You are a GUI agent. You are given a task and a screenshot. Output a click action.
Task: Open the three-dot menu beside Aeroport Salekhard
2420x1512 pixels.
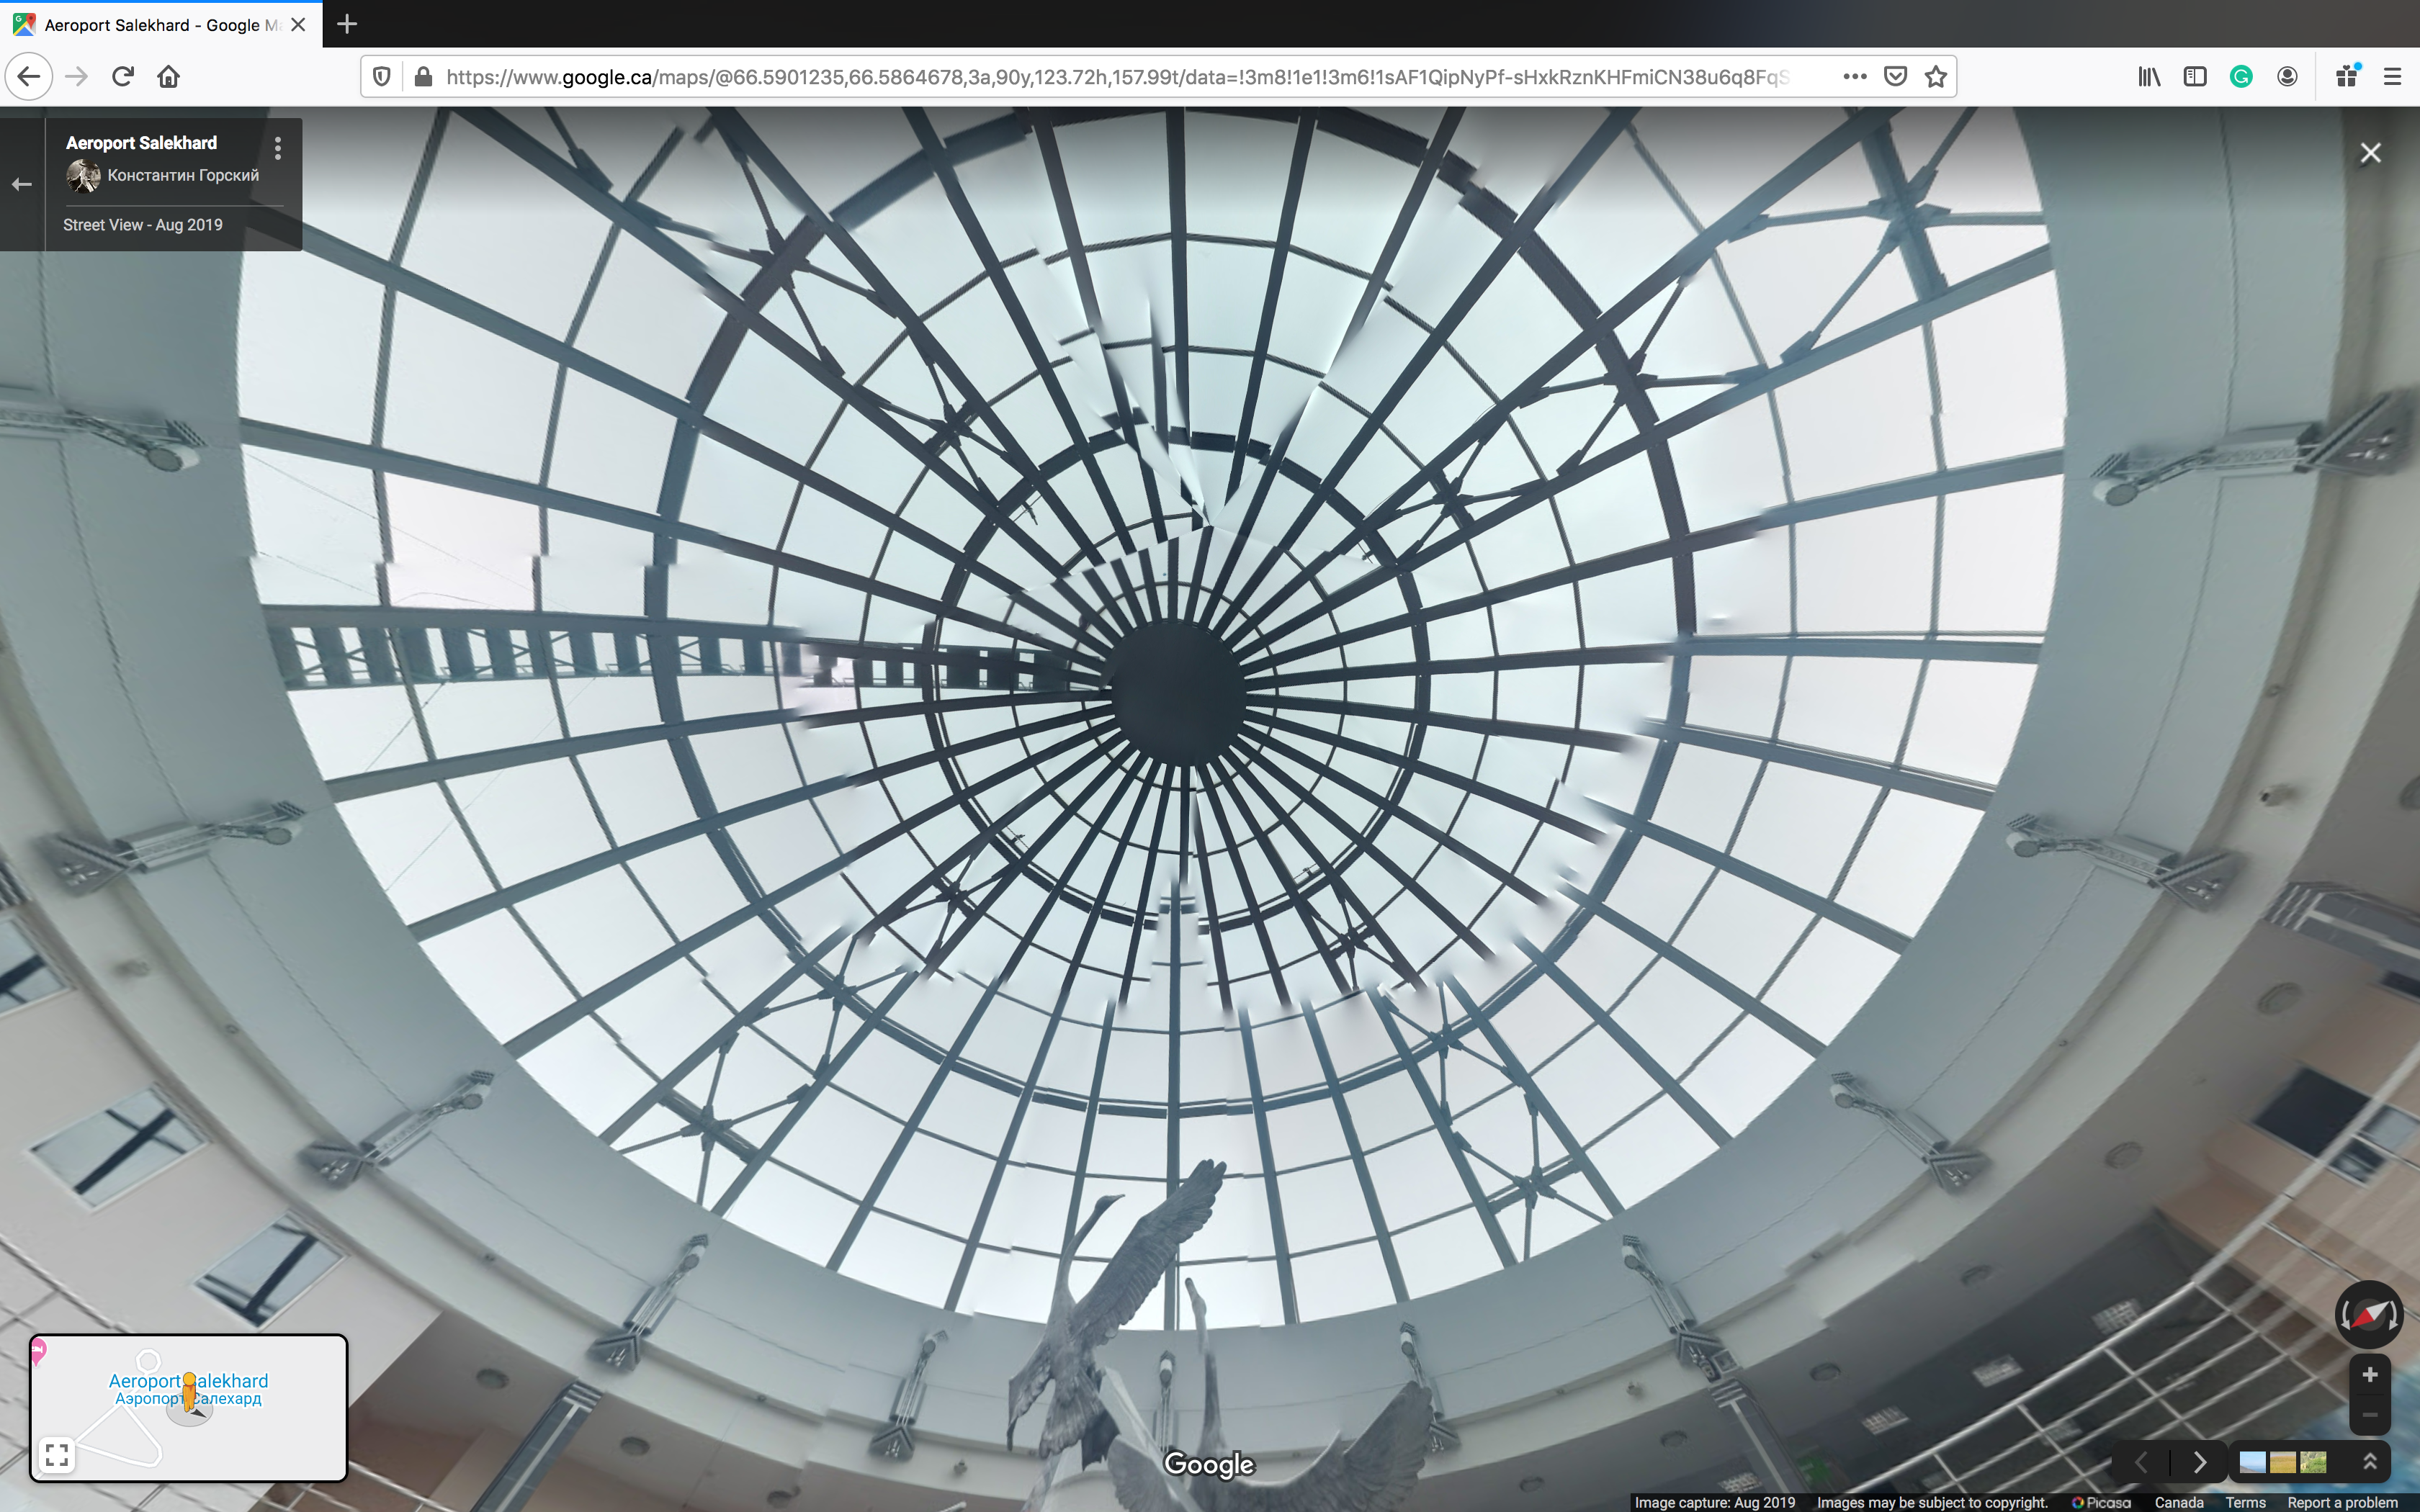pyautogui.click(x=278, y=149)
